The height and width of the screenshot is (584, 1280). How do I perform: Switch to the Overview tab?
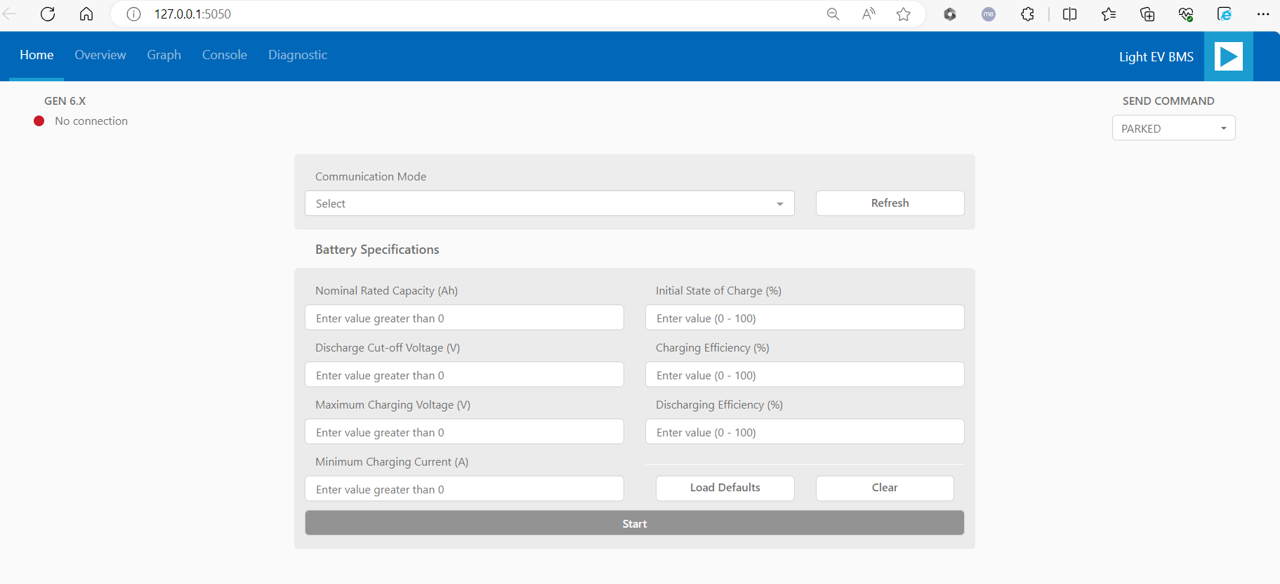100,55
